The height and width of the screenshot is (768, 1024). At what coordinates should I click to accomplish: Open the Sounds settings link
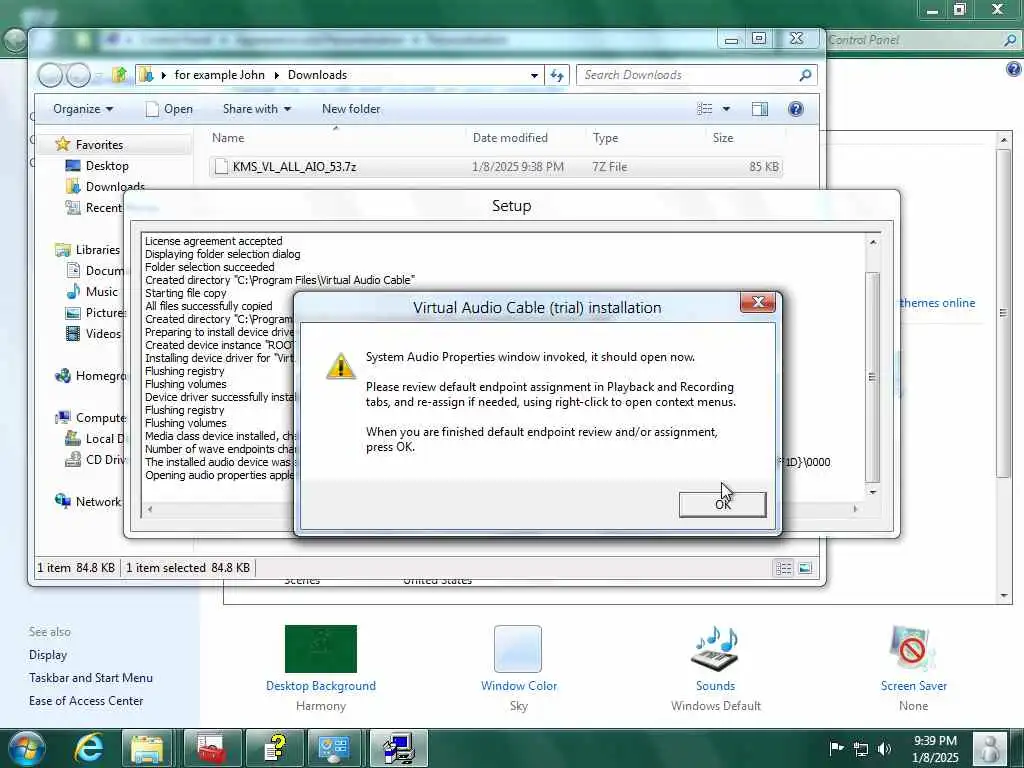coord(715,686)
